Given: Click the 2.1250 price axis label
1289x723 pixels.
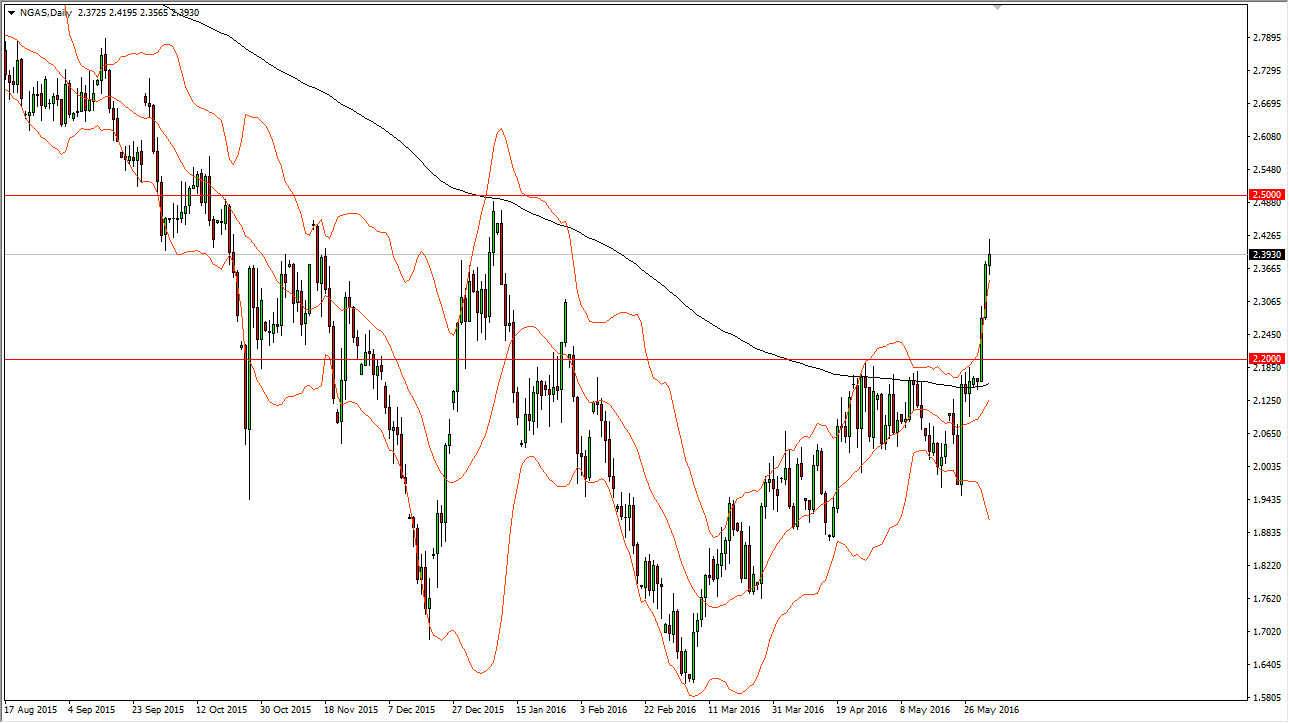Looking at the screenshot, I should point(1266,401).
